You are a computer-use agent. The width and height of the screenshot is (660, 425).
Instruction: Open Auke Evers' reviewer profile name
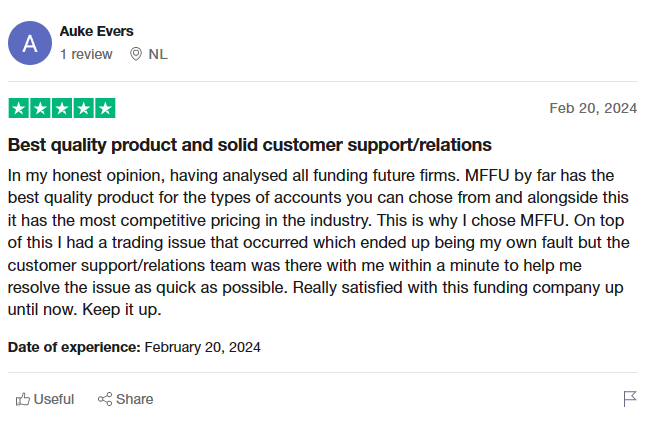(x=96, y=31)
